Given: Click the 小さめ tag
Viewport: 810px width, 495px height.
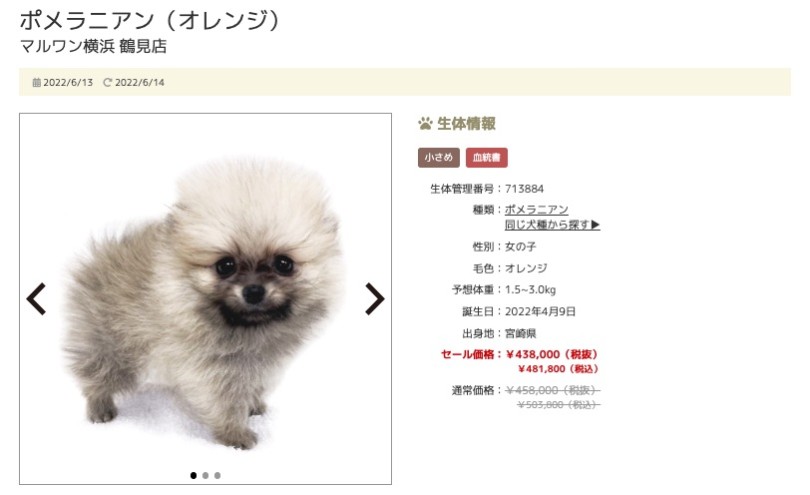Looking at the screenshot, I should click(x=439, y=158).
